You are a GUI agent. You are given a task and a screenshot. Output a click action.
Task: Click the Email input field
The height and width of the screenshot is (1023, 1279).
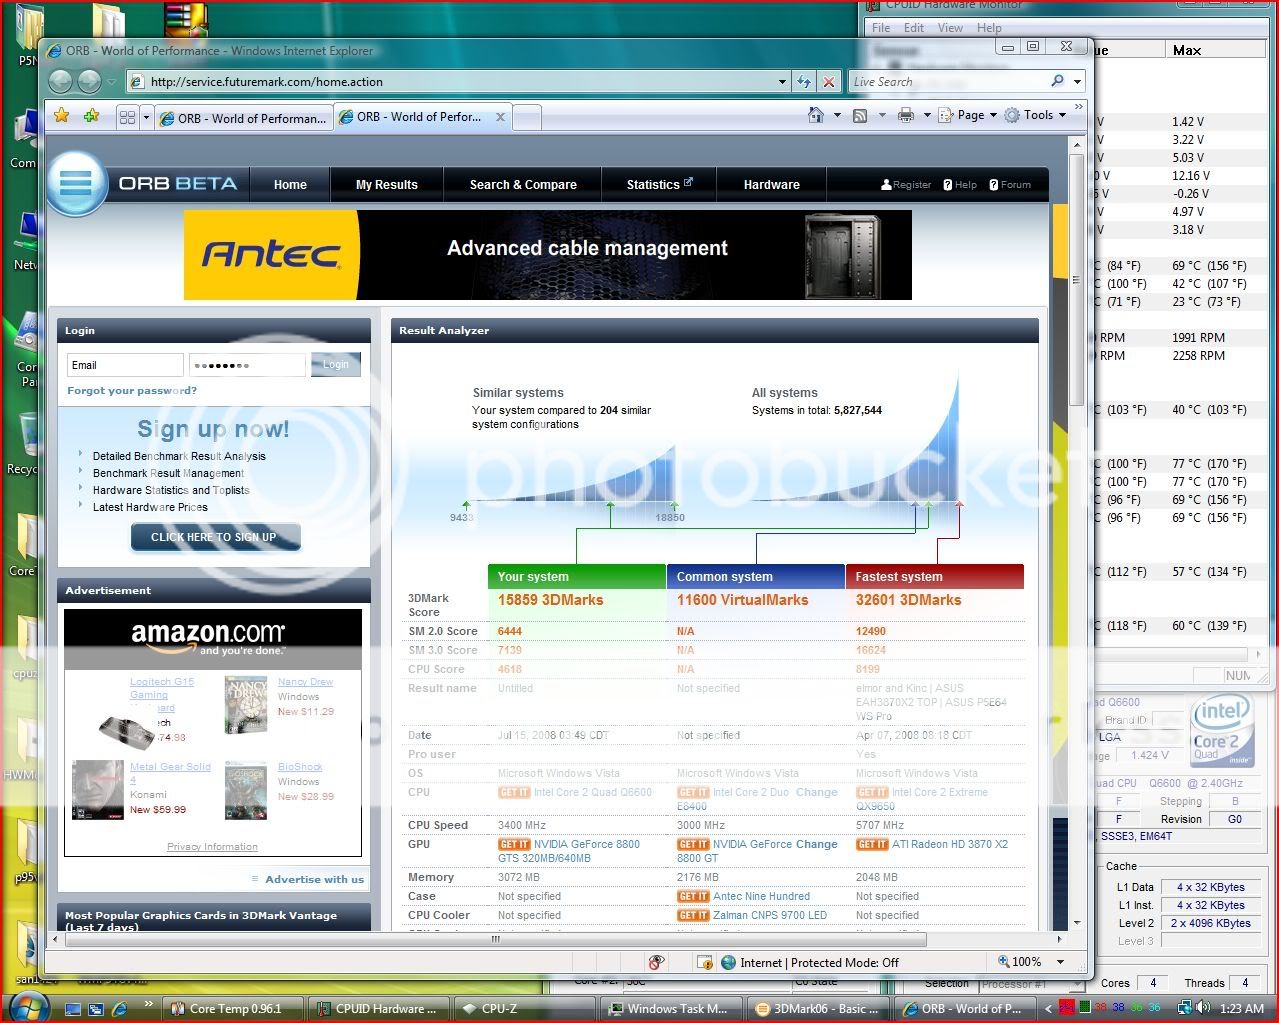(125, 365)
